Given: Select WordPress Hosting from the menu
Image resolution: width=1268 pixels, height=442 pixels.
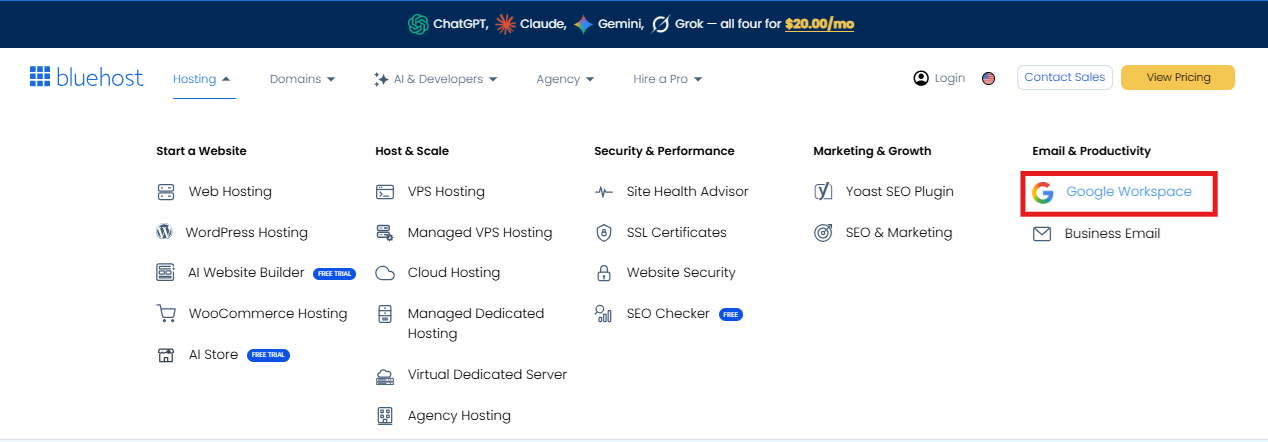Looking at the screenshot, I should tap(247, 232).
